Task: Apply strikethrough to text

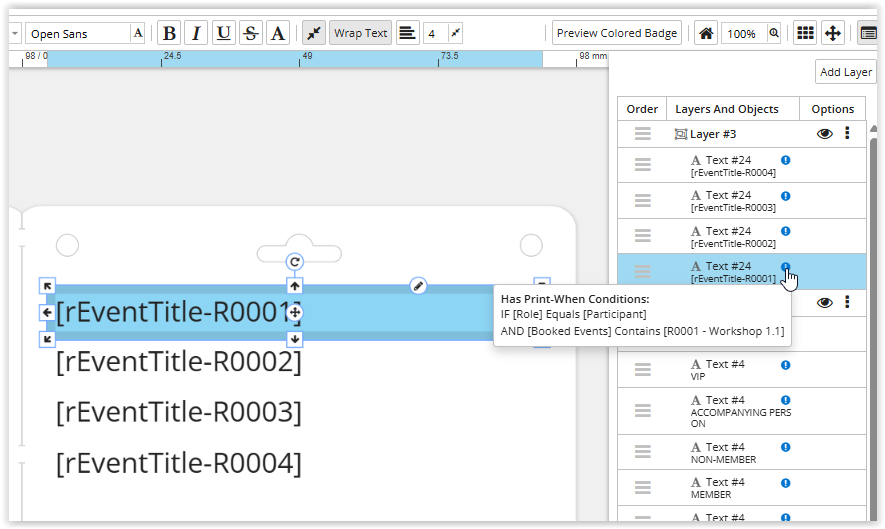Action: (x=250, y=33)
